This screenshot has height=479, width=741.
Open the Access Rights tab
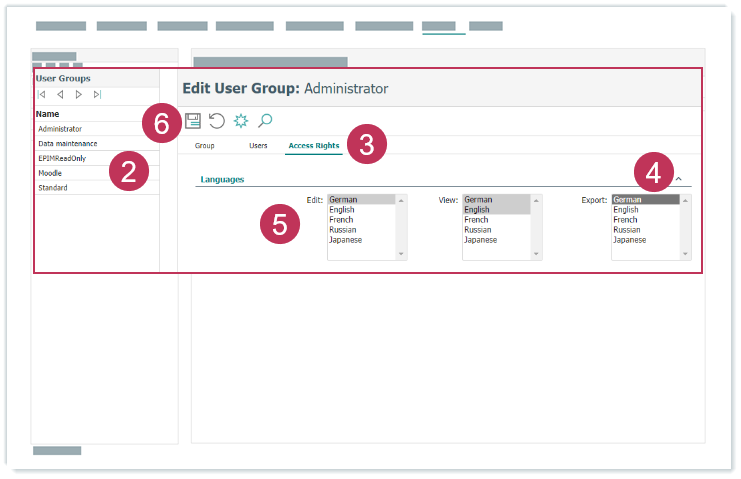click(314, 146)
